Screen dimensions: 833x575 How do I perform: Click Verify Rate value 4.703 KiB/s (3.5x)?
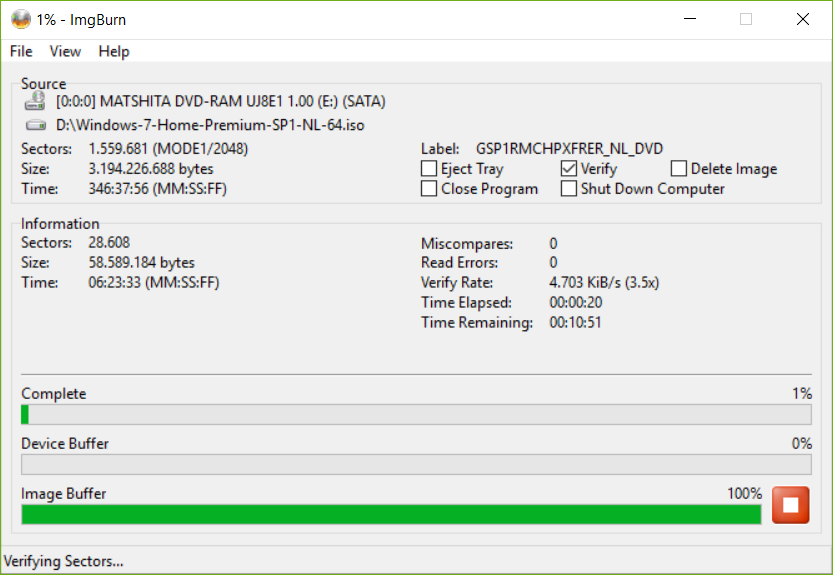pos(604,282)
